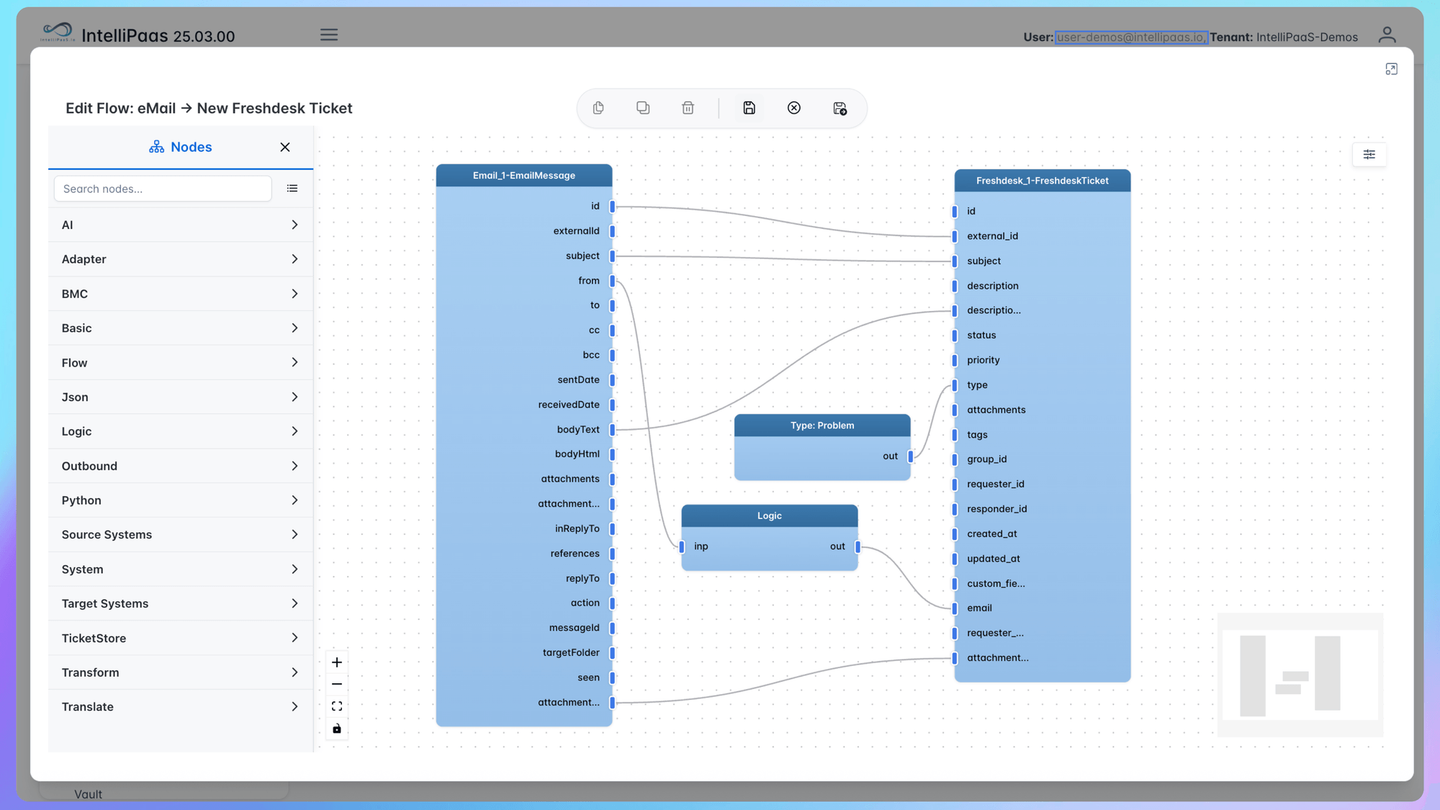Image resolution: width=1440 pixels, height=810 pixels.
Task: Toggle the node list view icon
Action: pyautogui.click(x=292, y=189)
